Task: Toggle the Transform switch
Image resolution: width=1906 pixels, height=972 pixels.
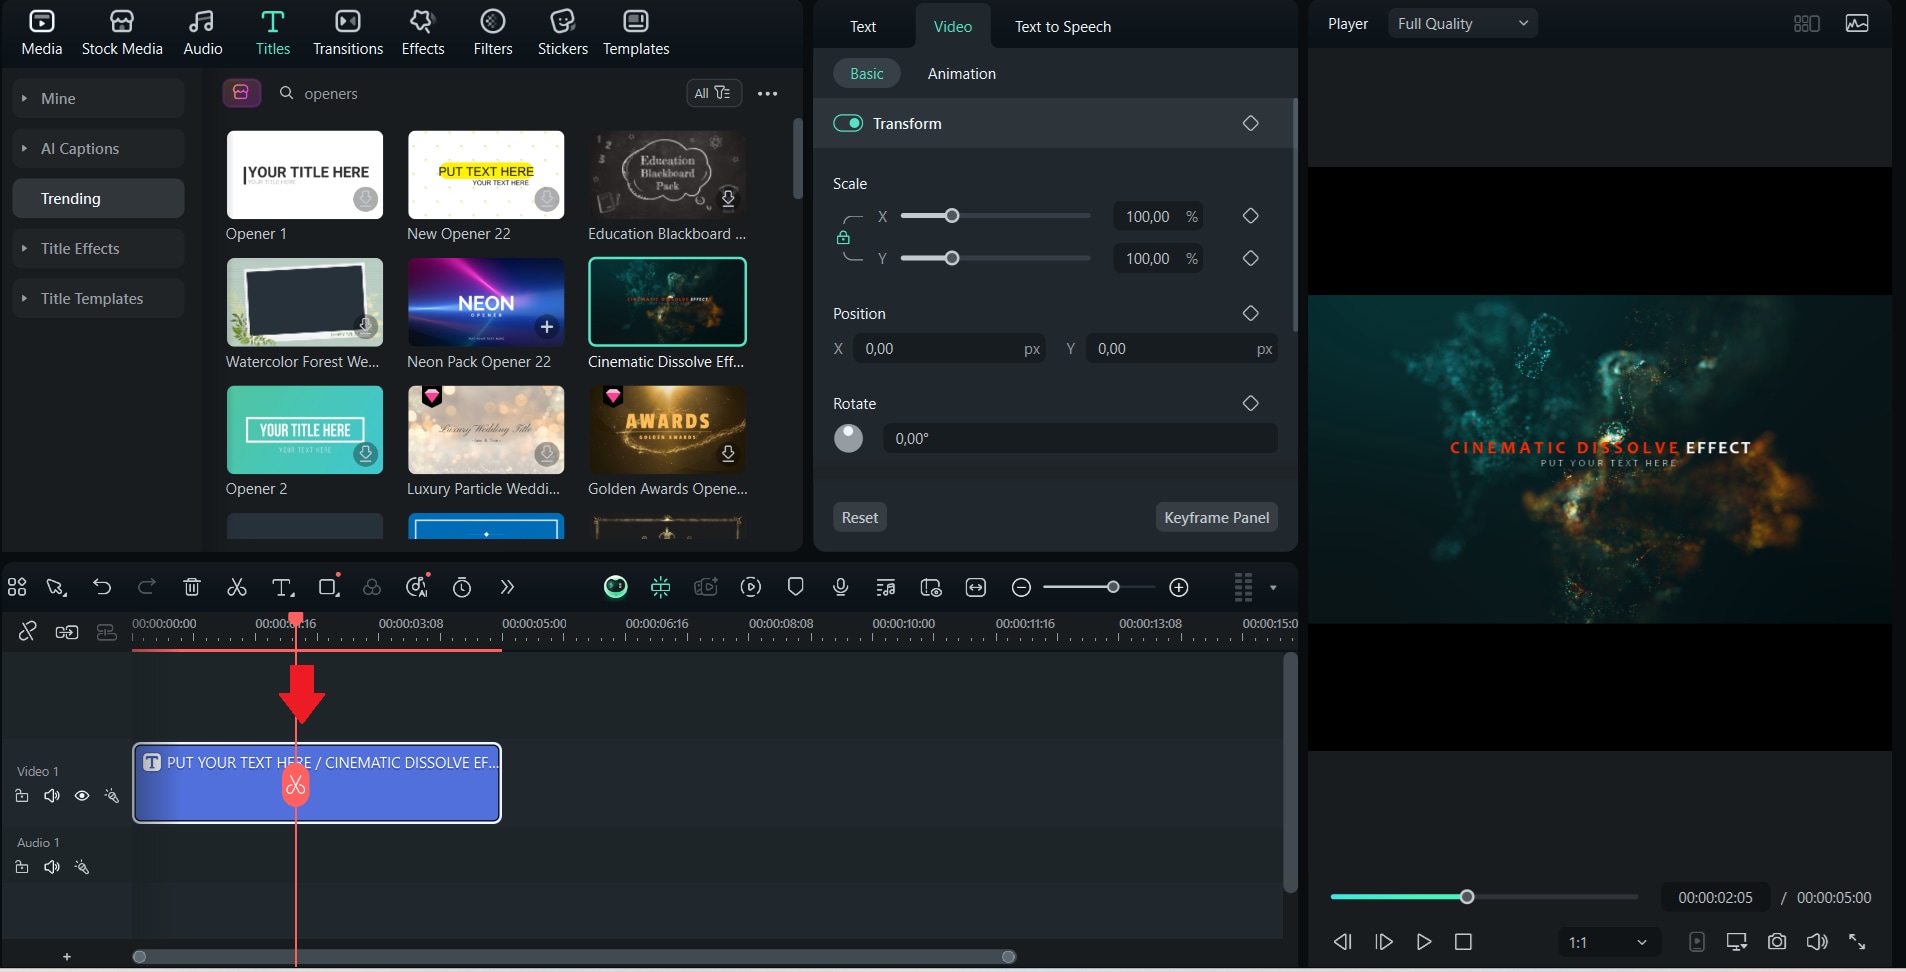Action: pyautogui.click(x=848, y=123)
